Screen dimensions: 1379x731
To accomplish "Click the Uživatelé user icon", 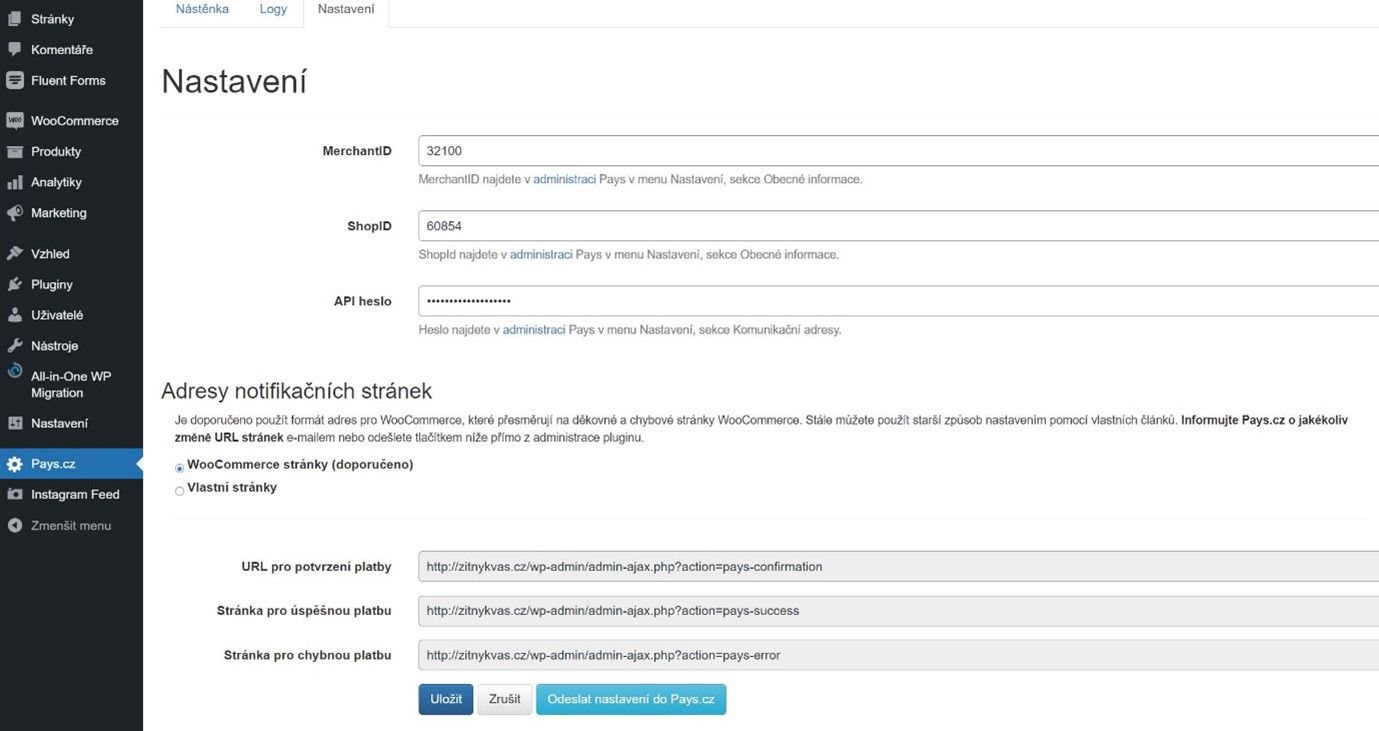I will pyautogui.click(x=15, y=315).
